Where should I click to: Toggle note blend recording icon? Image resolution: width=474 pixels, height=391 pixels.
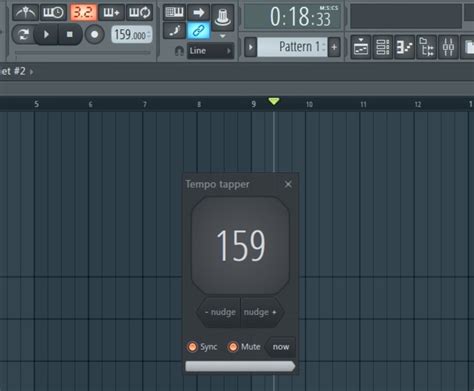point(174,31)
